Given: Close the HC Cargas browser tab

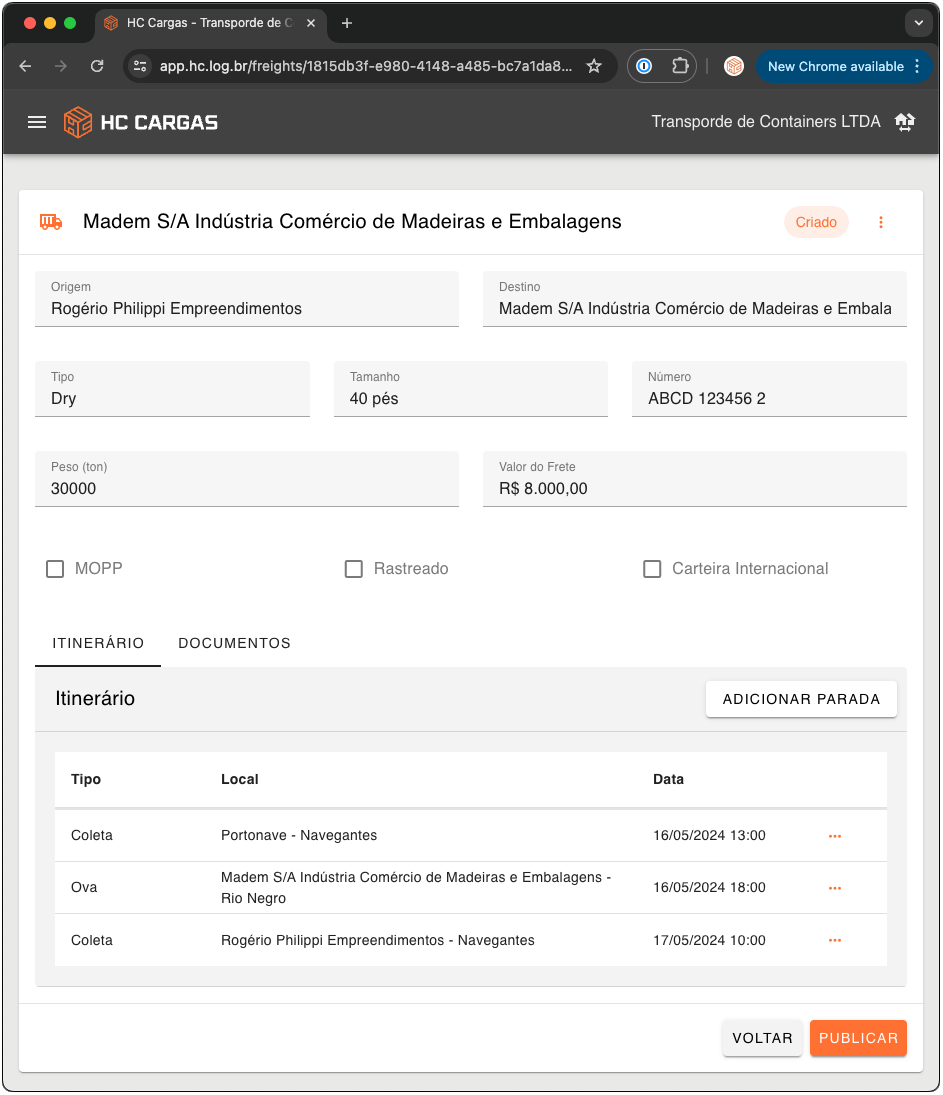Looking at the screenshot, I should coord(311,23).
